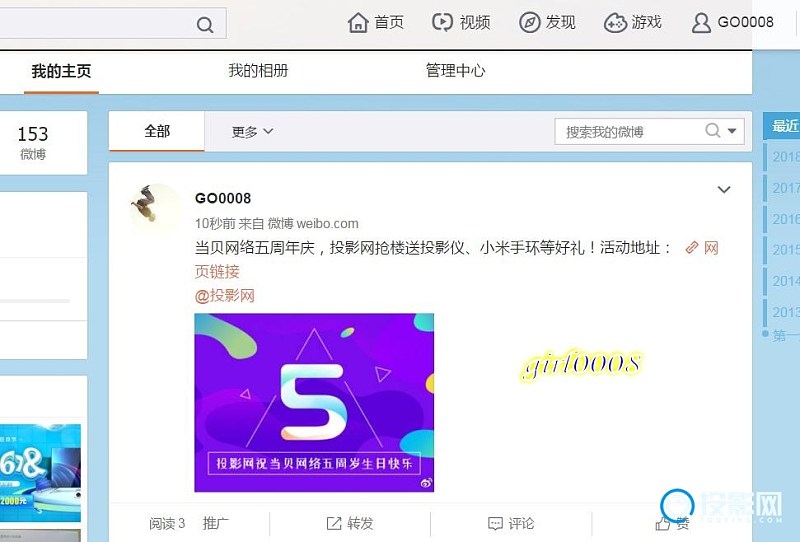Jump to 2015 in timeline
Screen dimensions: 800x542
point(786,250)
